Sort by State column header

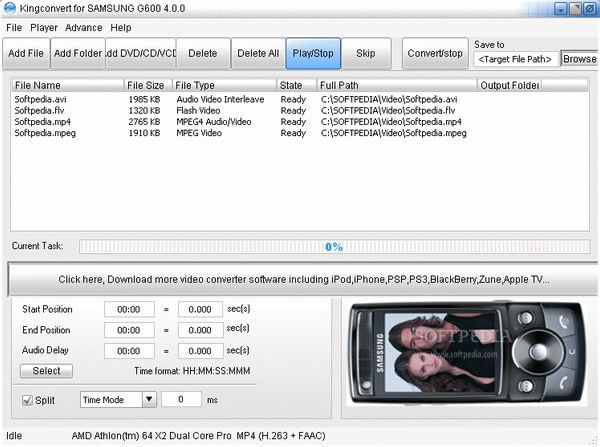pyautogui.click(x=297, y=85)
